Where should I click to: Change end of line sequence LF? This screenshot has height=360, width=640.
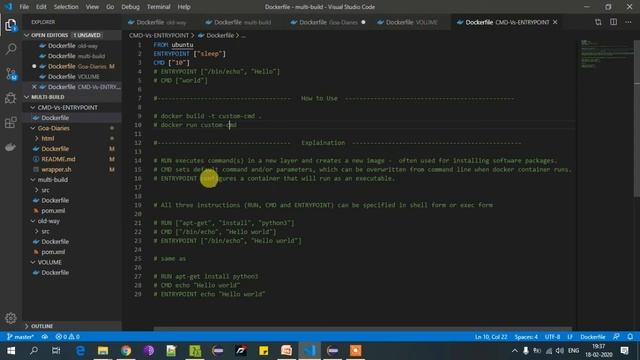pos(570,337)
